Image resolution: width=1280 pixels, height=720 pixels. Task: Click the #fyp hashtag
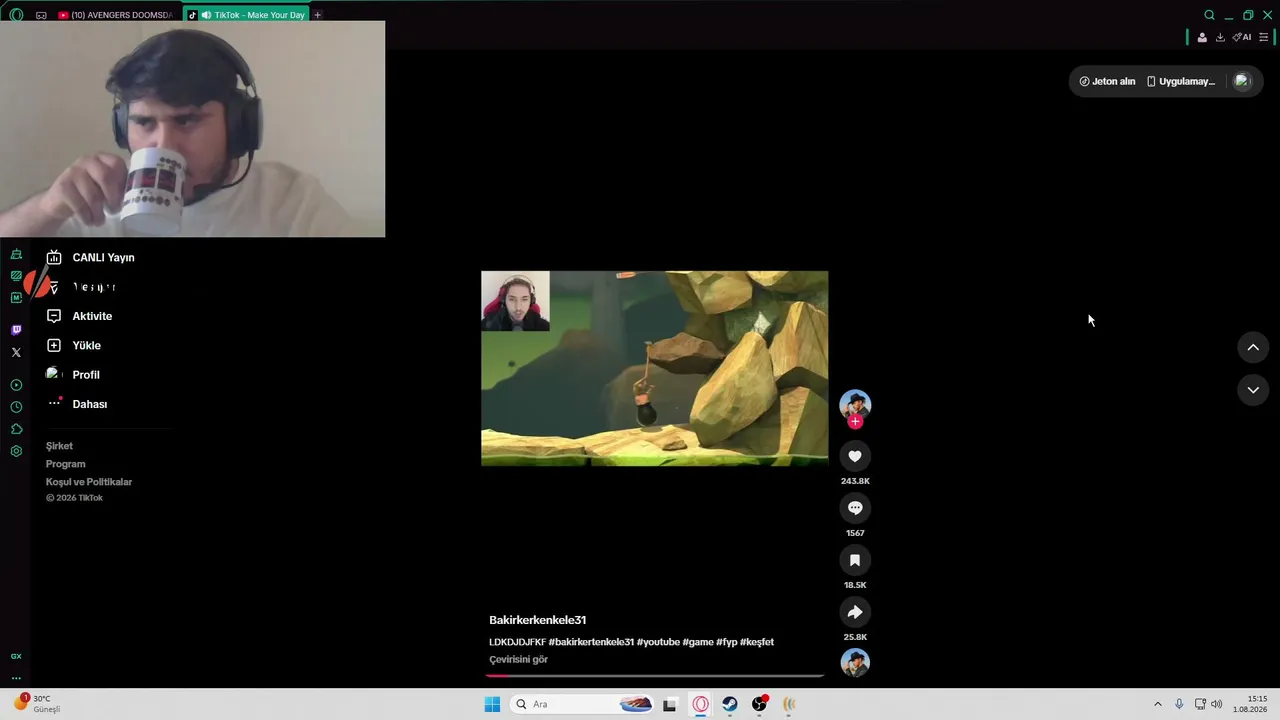pyautogui.click(x=727, y=642)
